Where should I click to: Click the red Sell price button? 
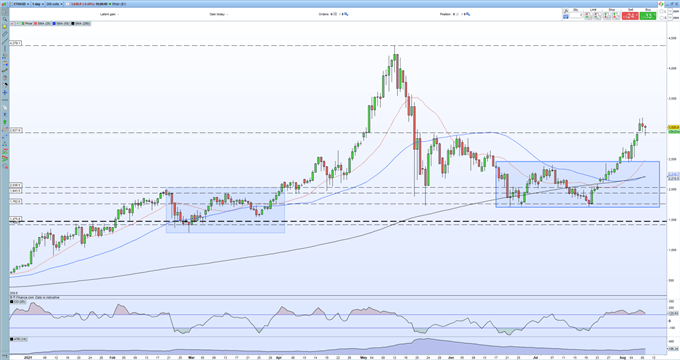click(630, 16)
